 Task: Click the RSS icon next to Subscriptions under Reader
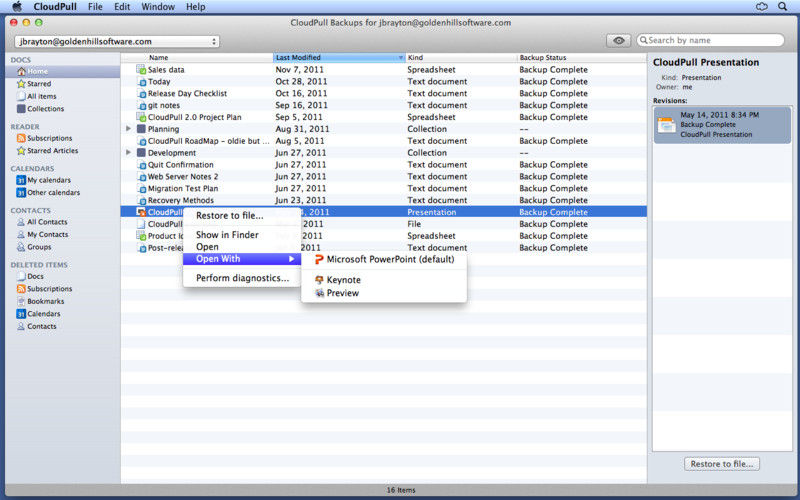[21, 138]
